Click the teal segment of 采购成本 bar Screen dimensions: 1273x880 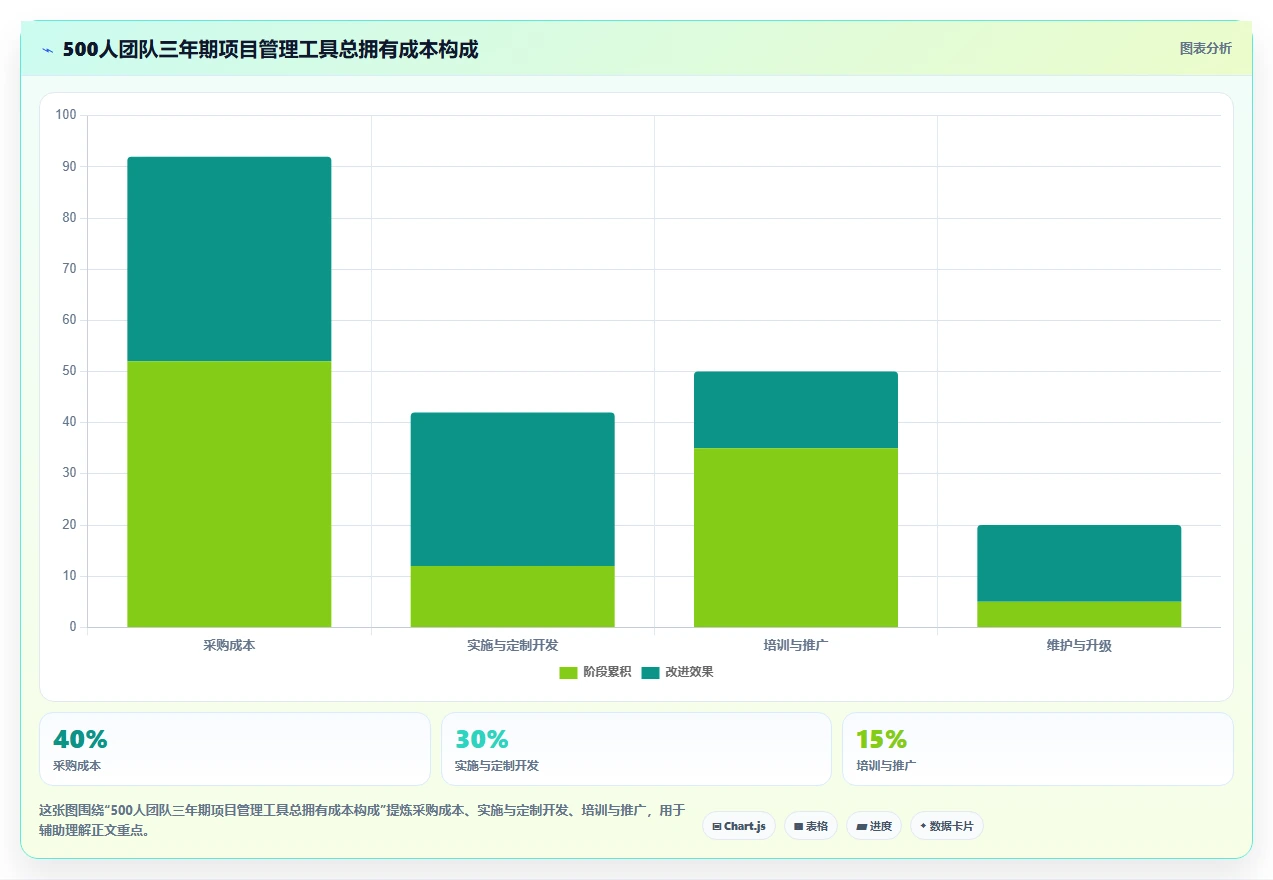(x=229, y=259)
